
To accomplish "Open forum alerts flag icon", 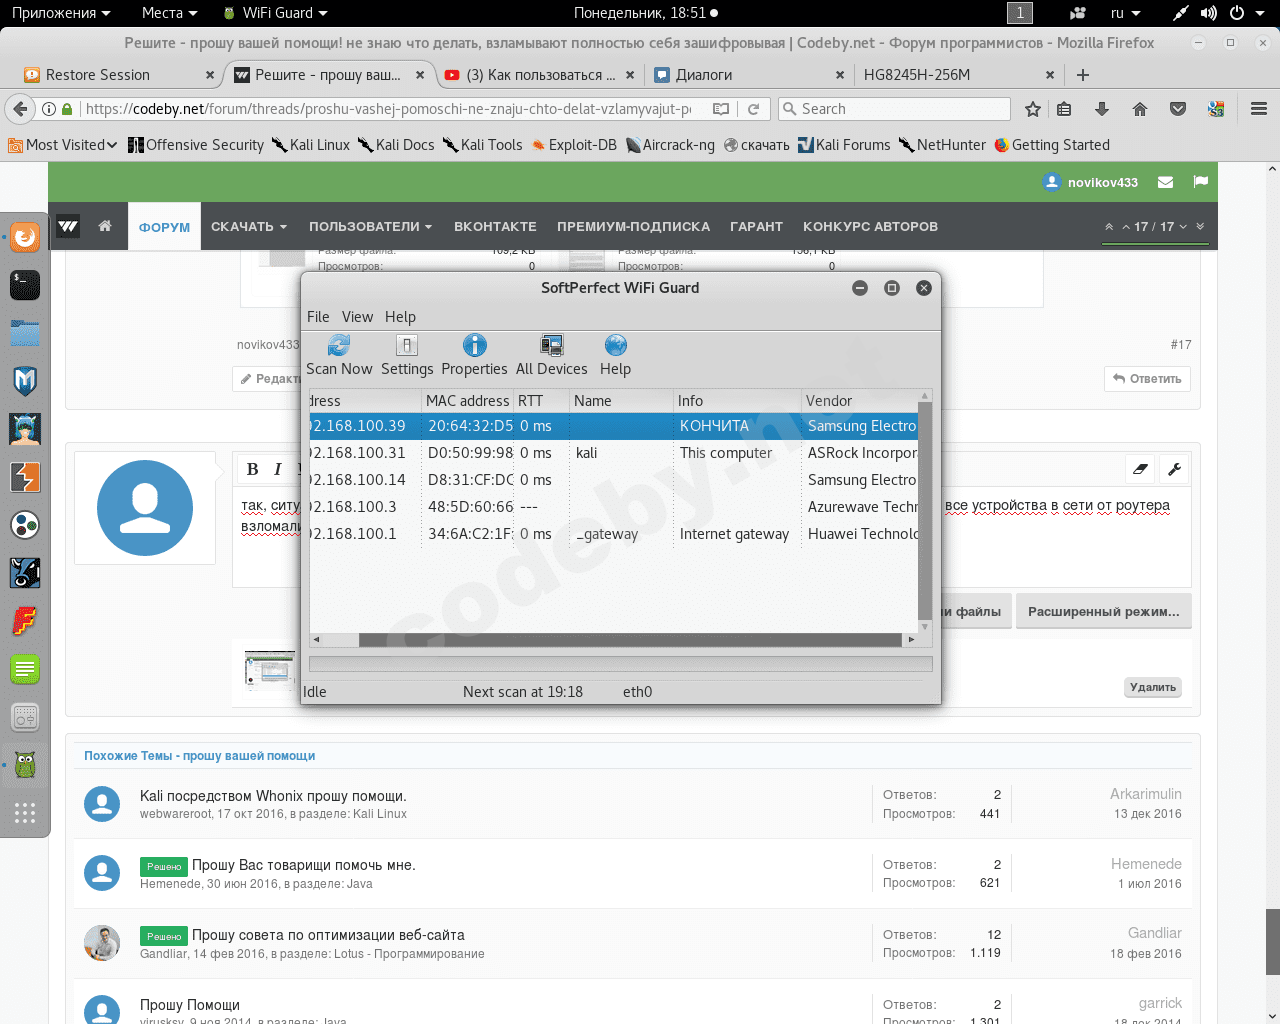I will pos(1201,182).
